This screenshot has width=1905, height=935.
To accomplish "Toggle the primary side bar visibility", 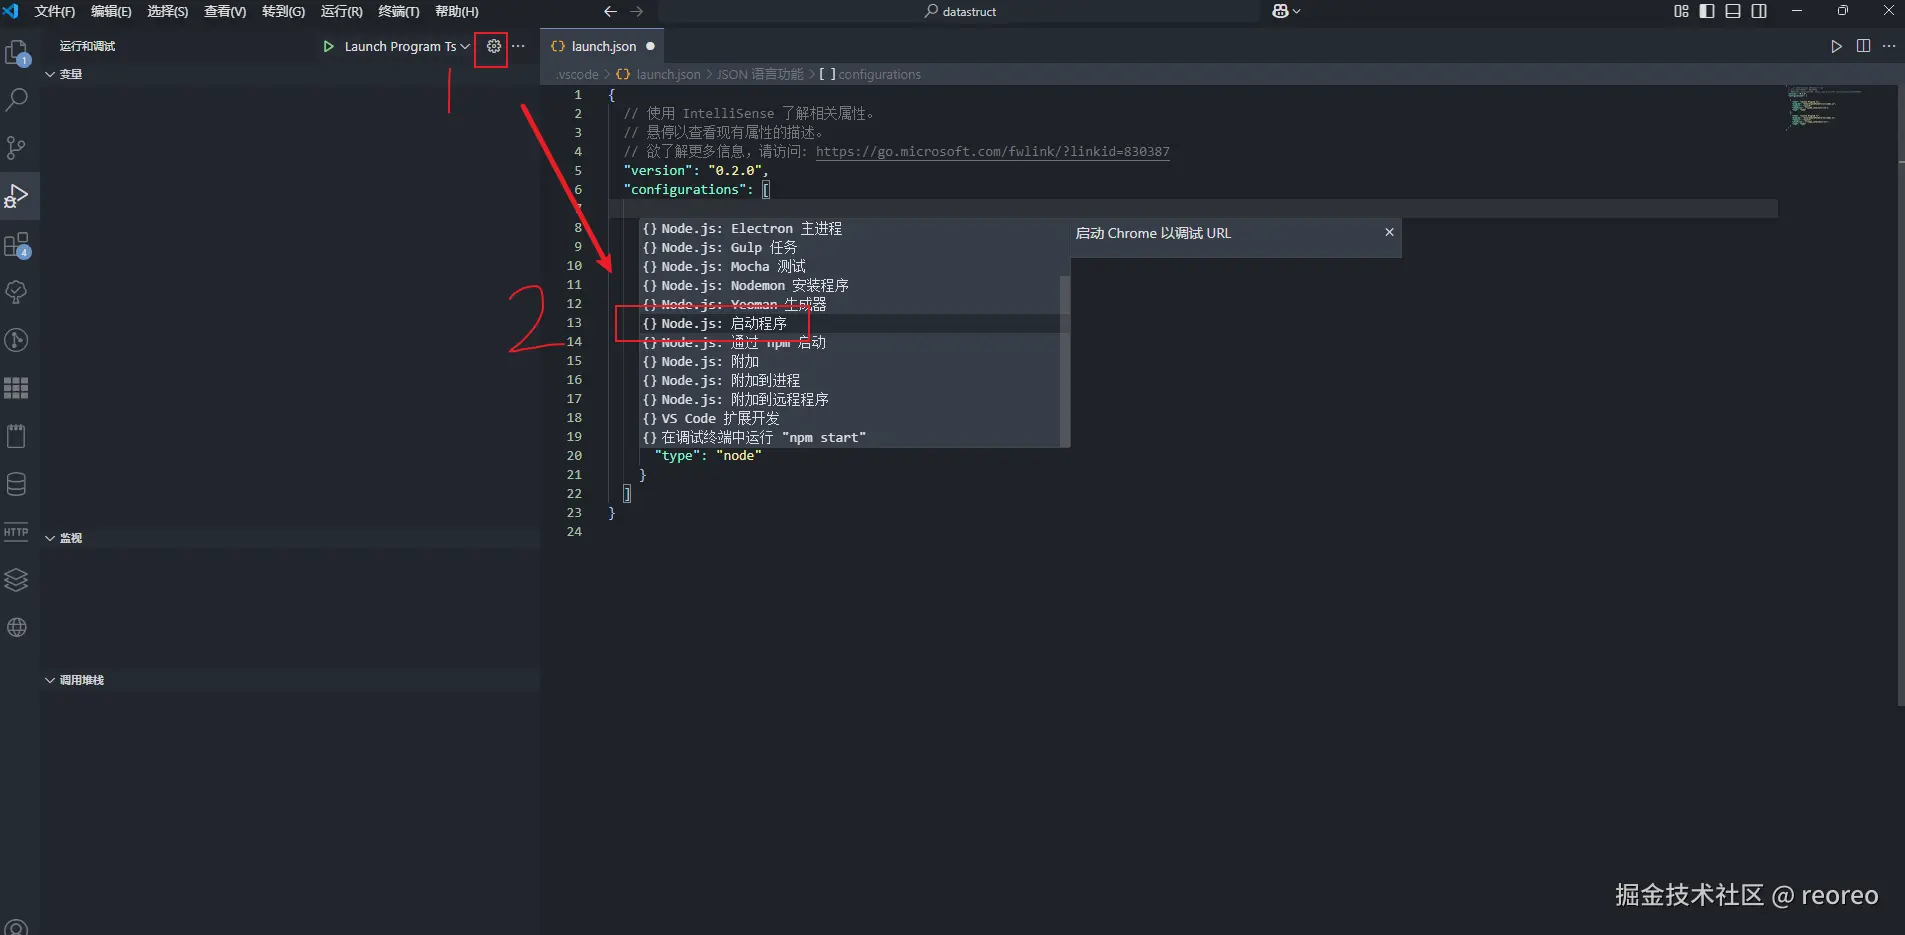I will (1707, 11).
